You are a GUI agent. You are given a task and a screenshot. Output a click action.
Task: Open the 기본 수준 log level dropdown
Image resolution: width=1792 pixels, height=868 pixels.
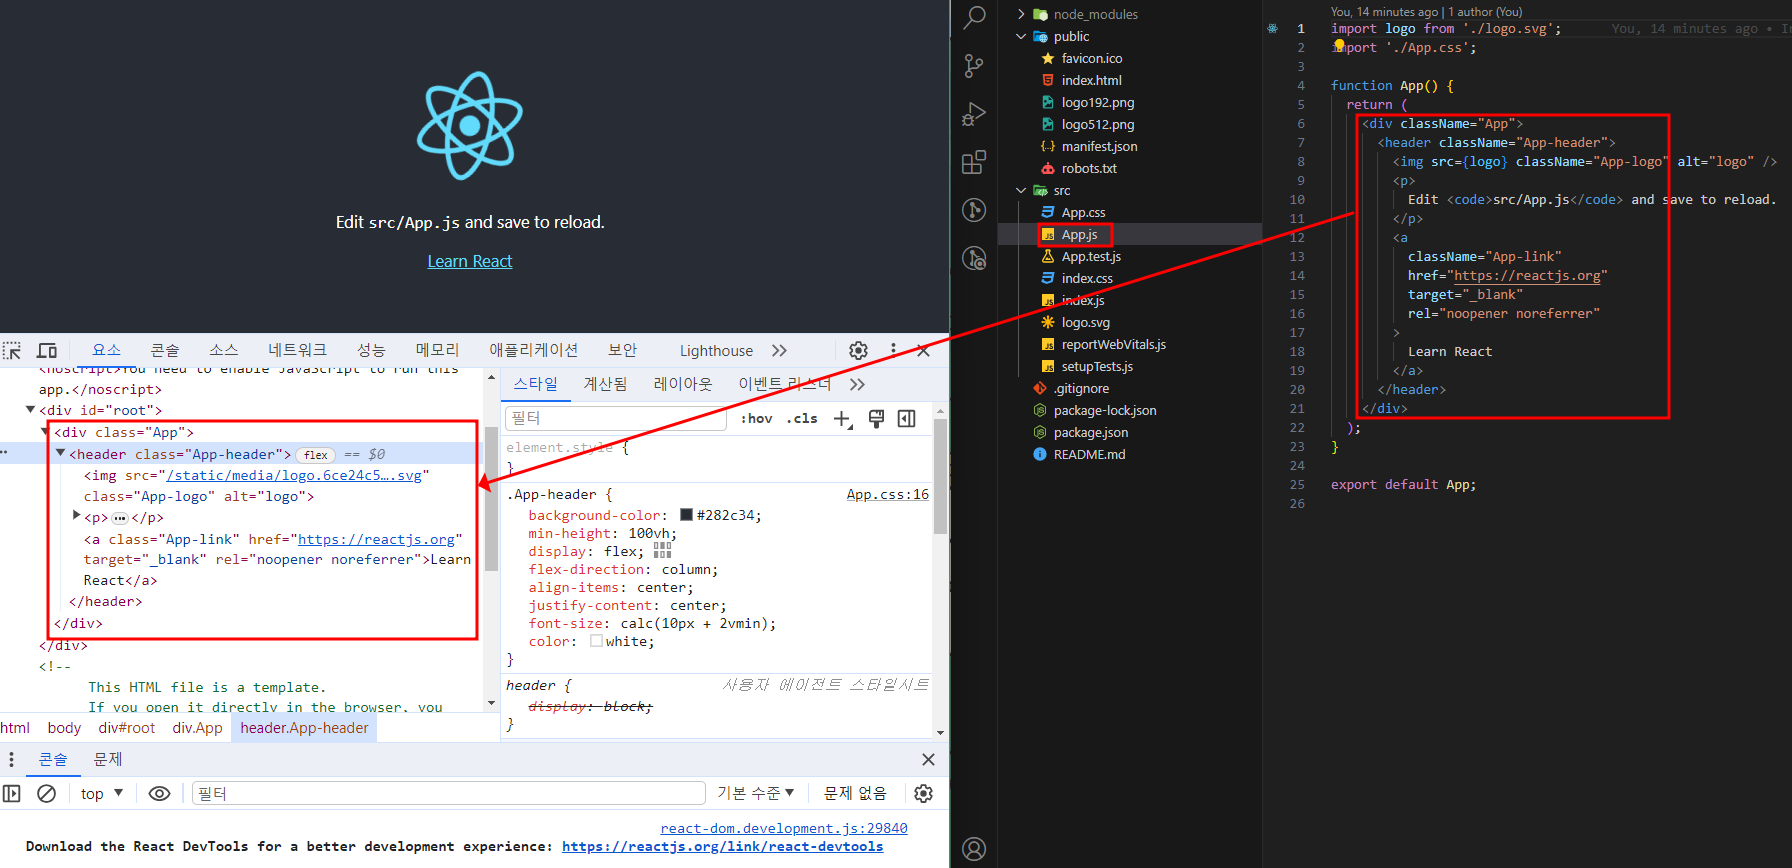(755, 793)
